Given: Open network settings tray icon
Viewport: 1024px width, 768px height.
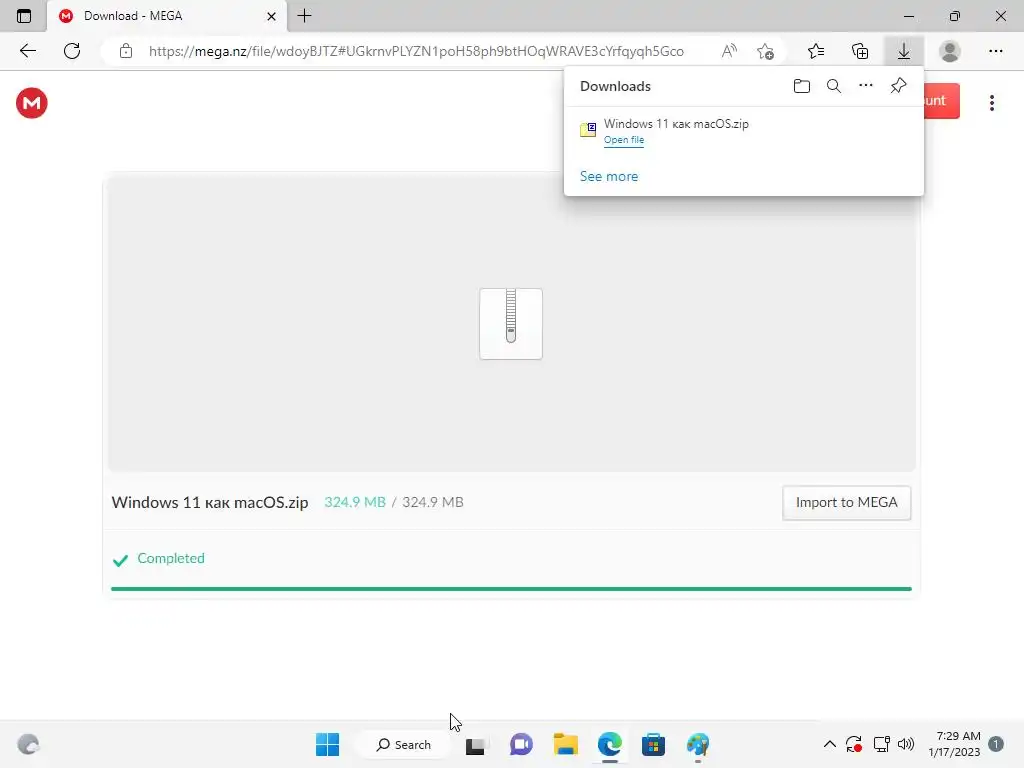Looking at the screenshot, I should click(882, 744).
